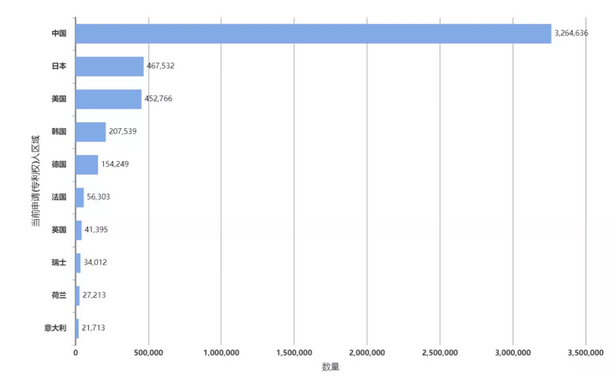Click value label 27,213
Viewport: 614px width, 379px height.
(94, 295)
